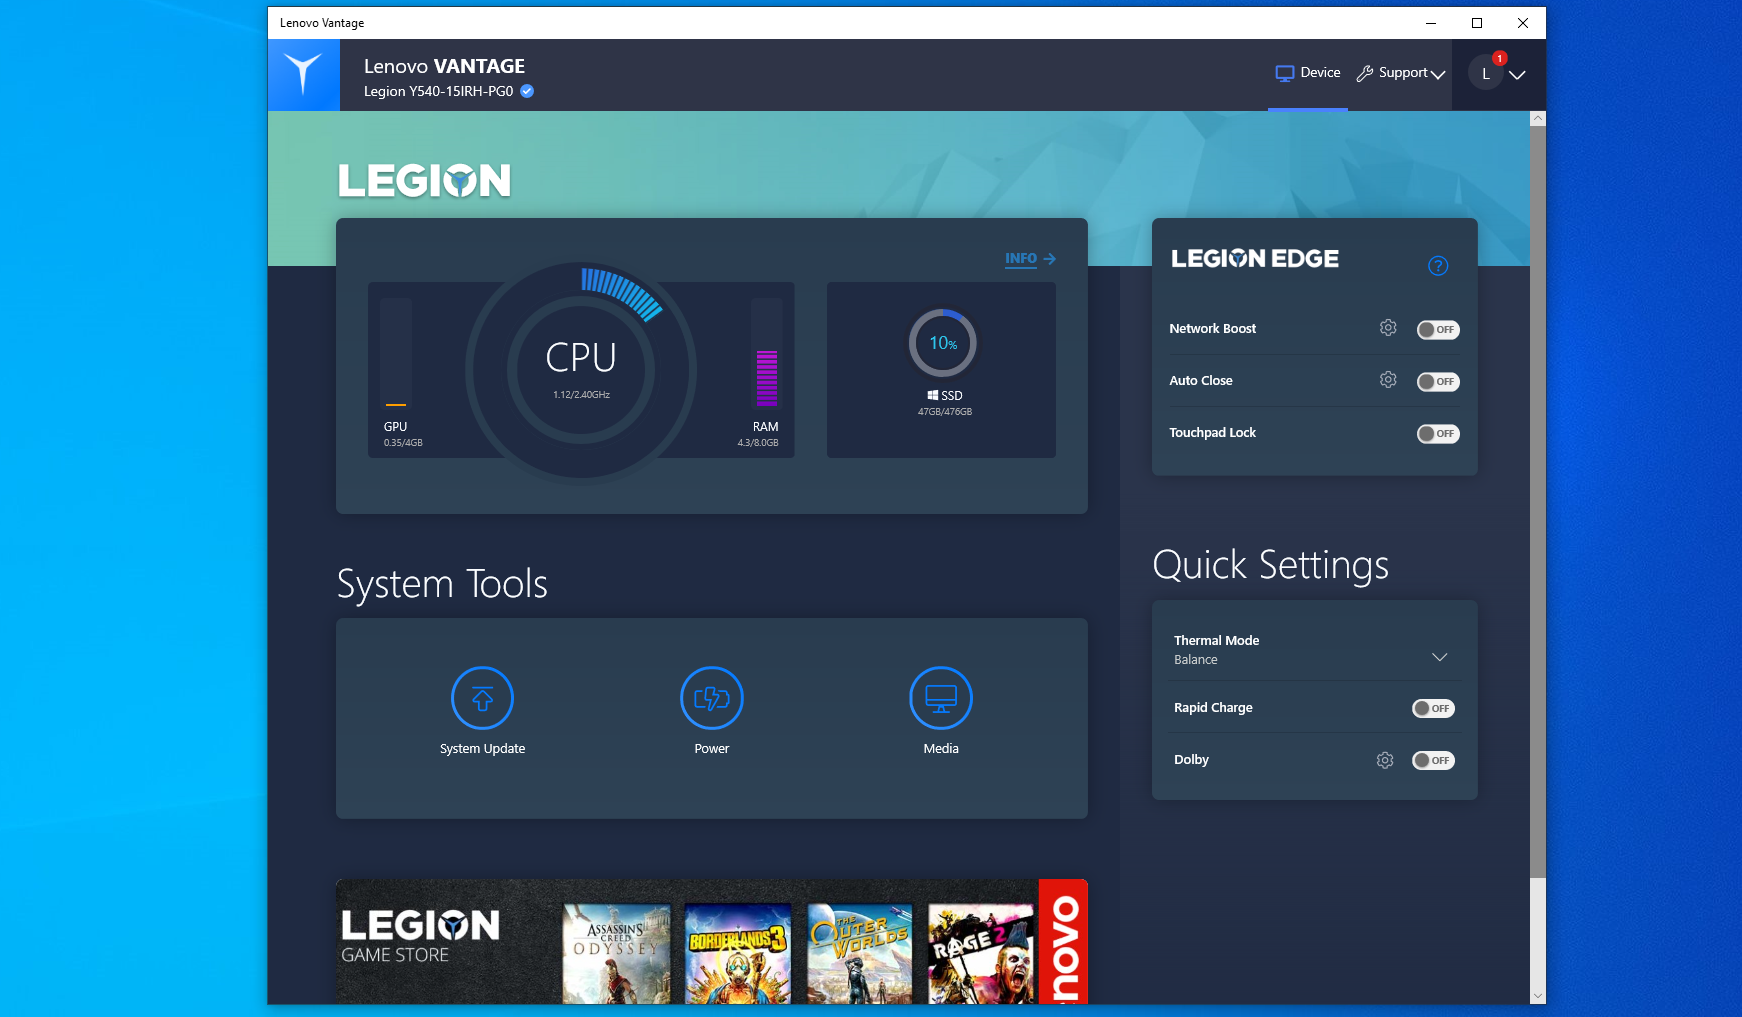Enable the Auto Close toggle
The height and width of the screenshot is (1017, 1742).
tap(1438, 382)
